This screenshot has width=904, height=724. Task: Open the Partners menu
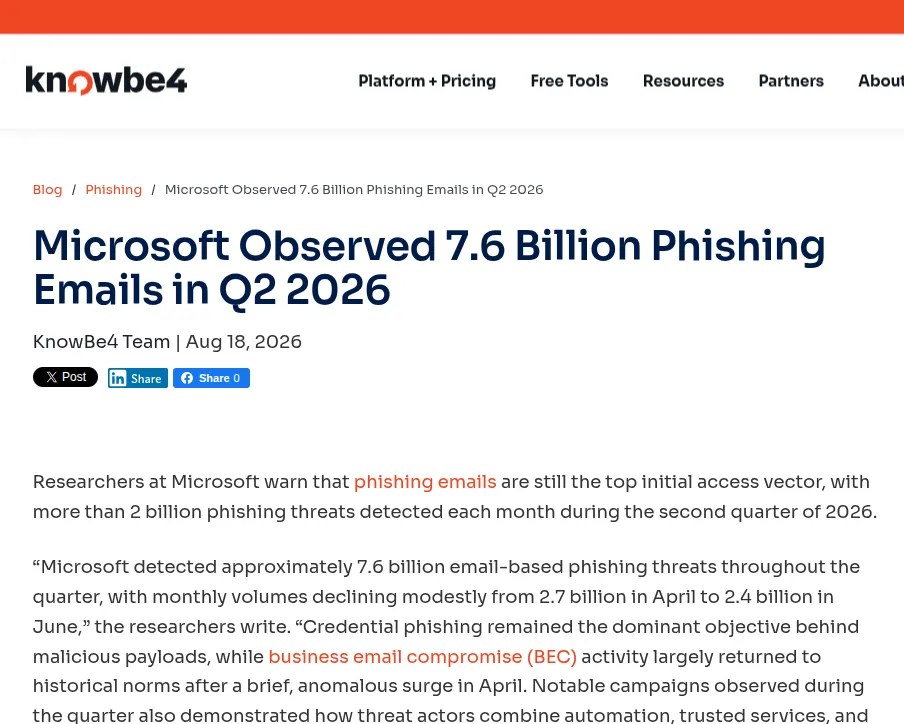point(791,81)
